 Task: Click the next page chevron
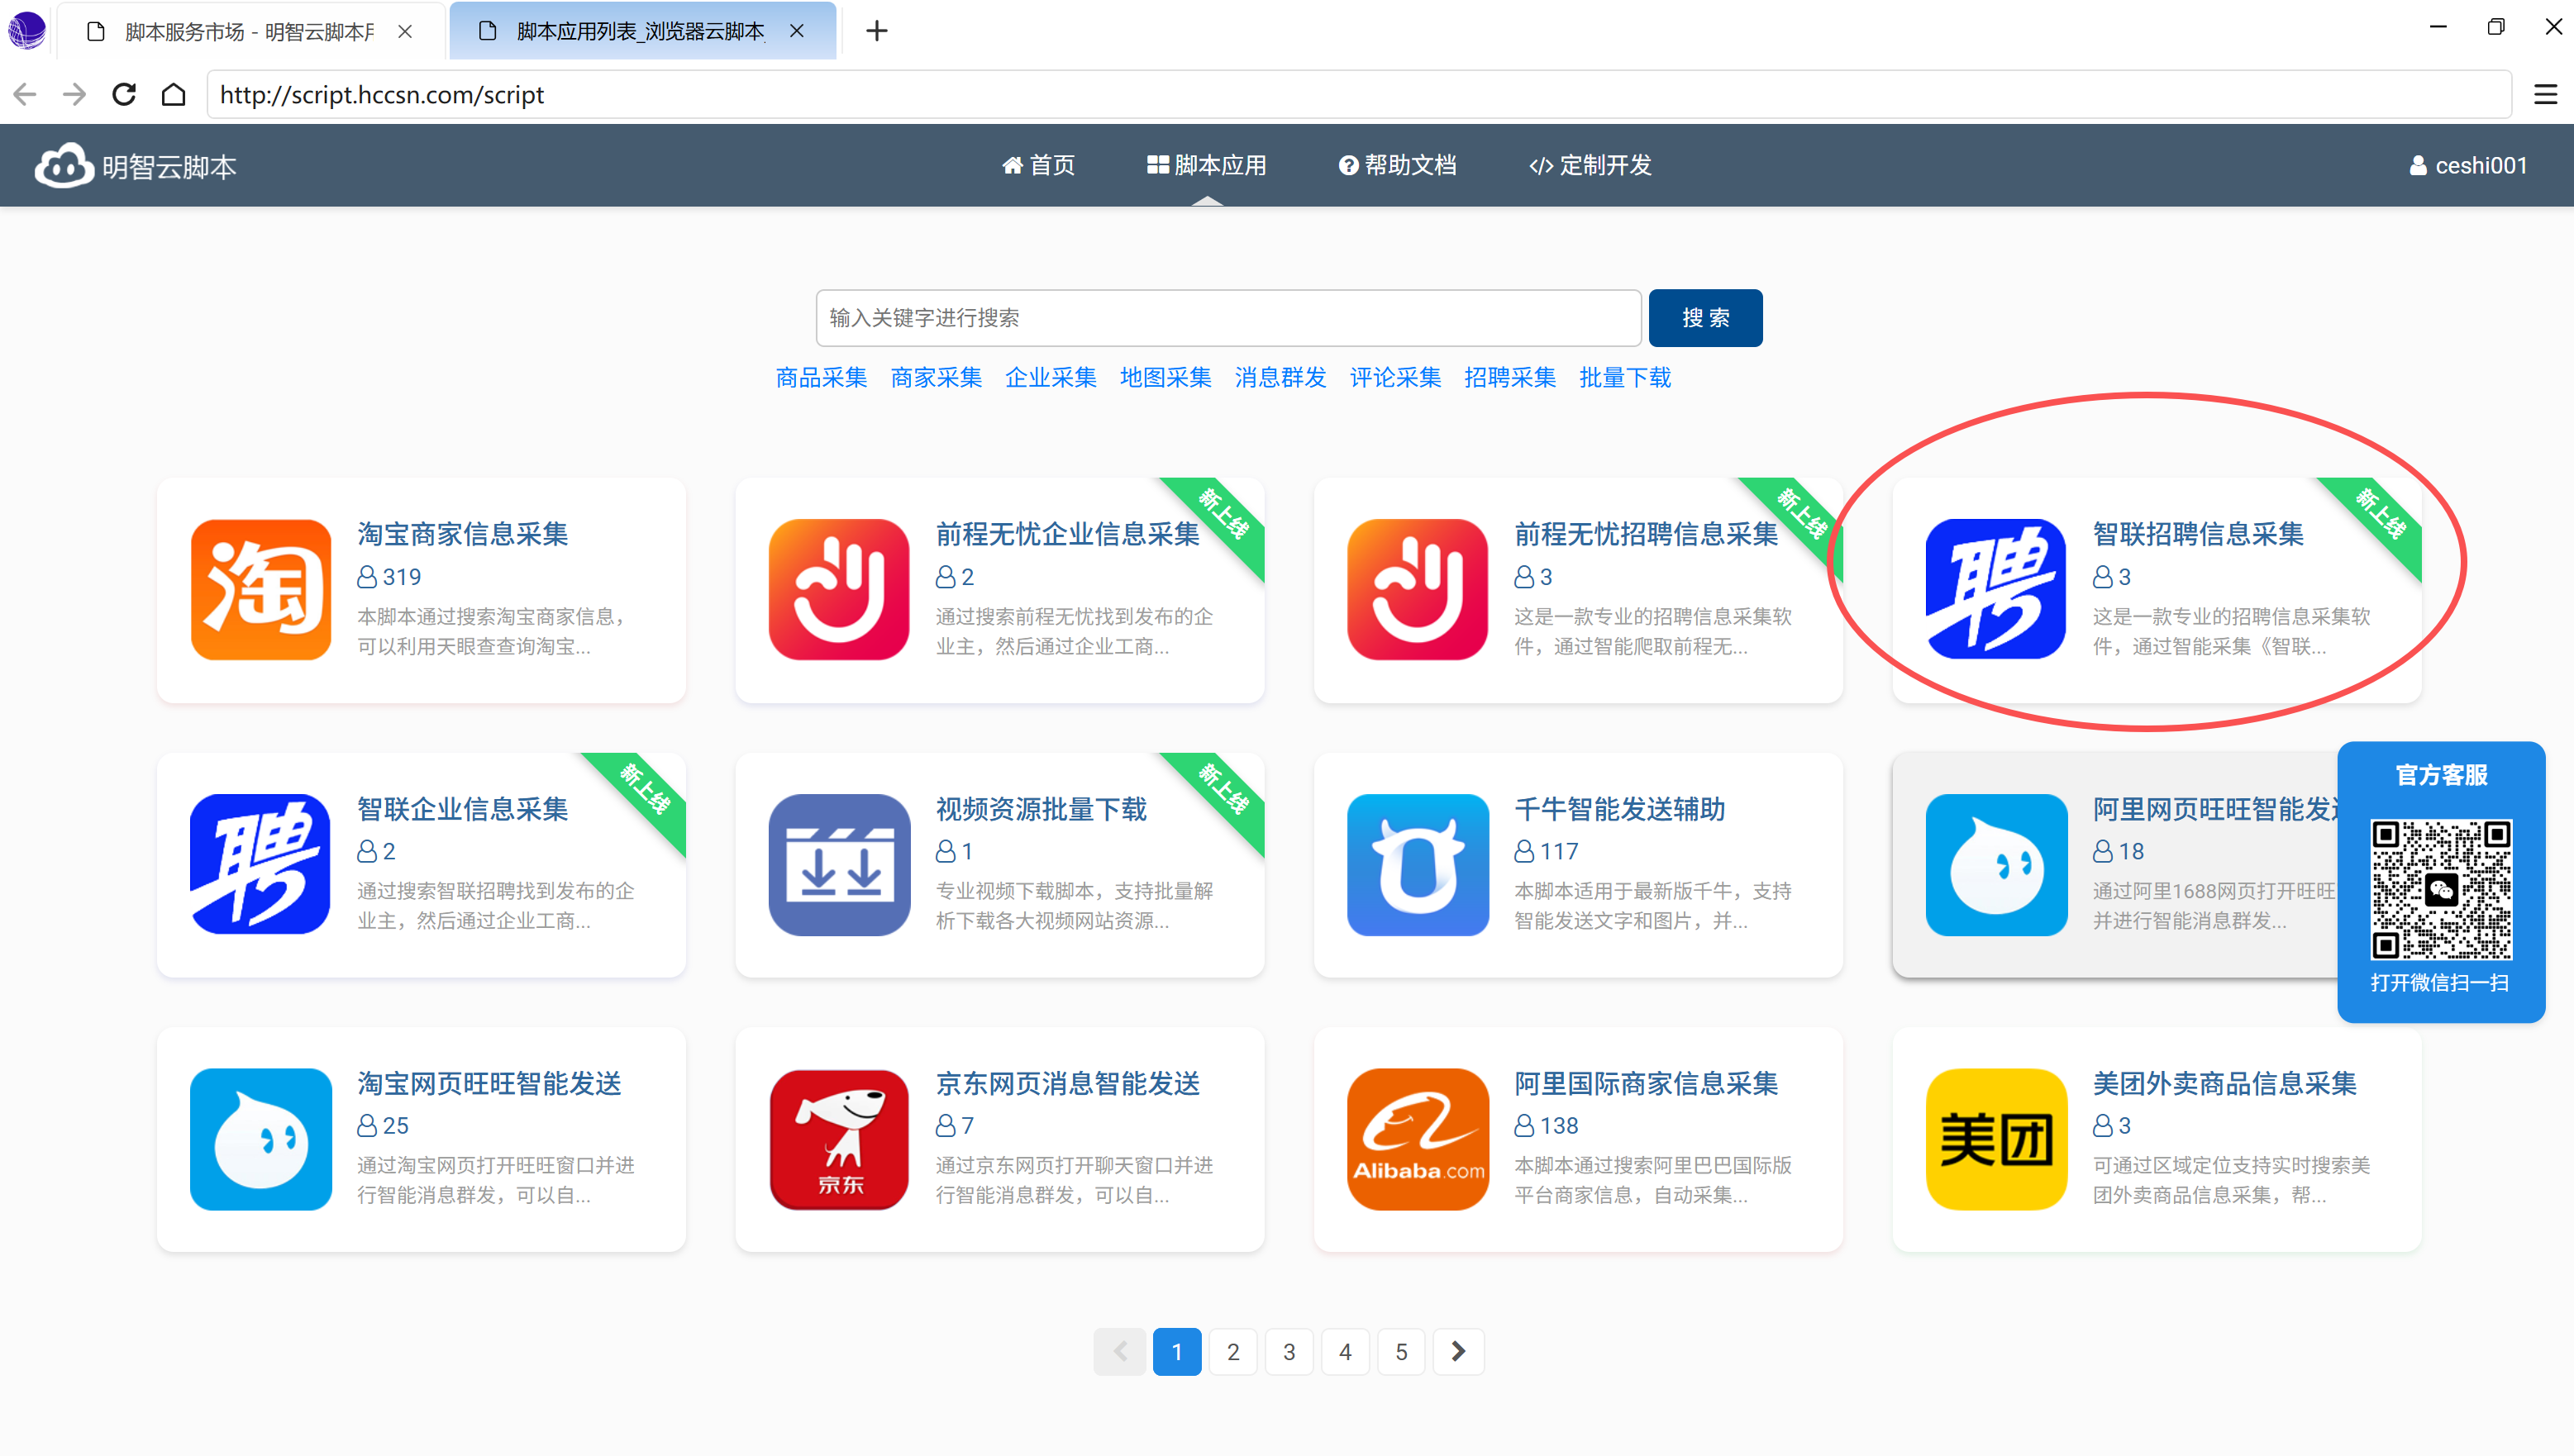[1458, 1352]
